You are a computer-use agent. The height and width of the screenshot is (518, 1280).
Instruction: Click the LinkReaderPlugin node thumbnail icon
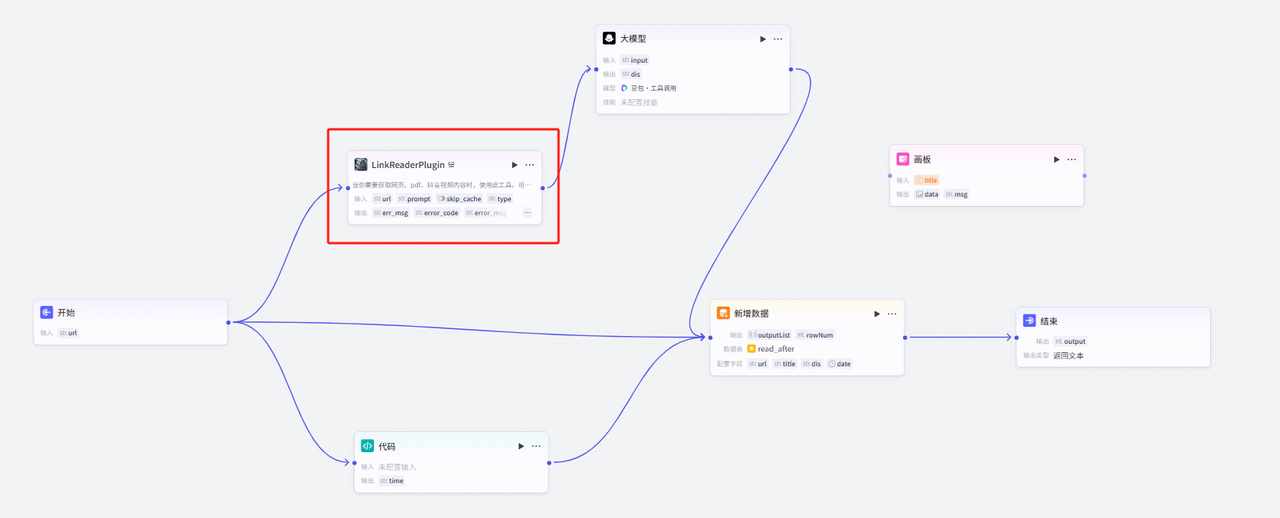pyautogui.click(x=361, y=164)
